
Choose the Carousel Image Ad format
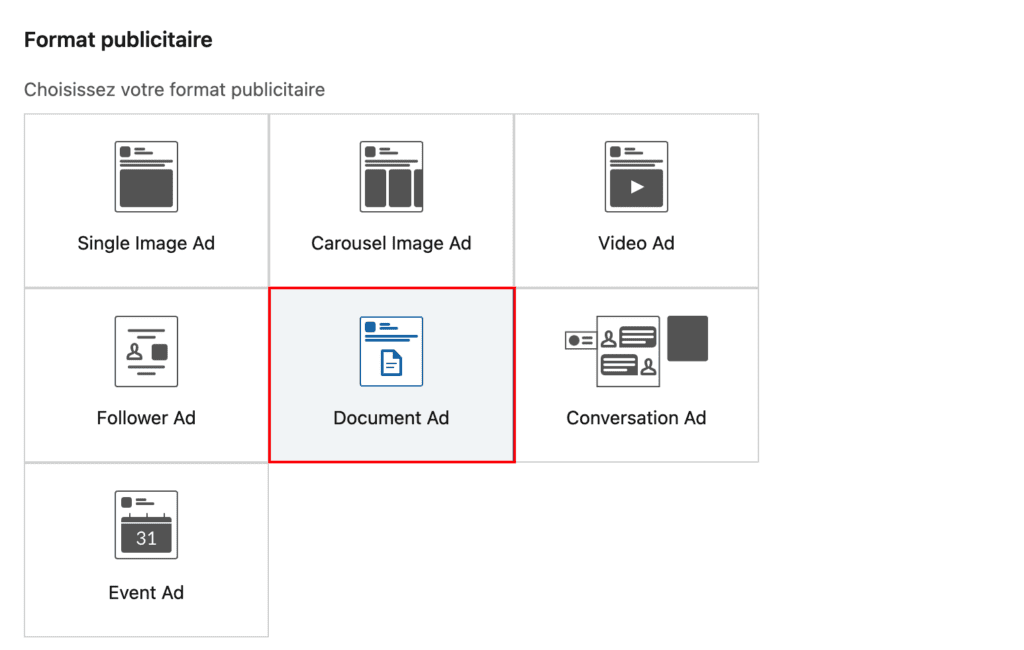tap(391, 200)
